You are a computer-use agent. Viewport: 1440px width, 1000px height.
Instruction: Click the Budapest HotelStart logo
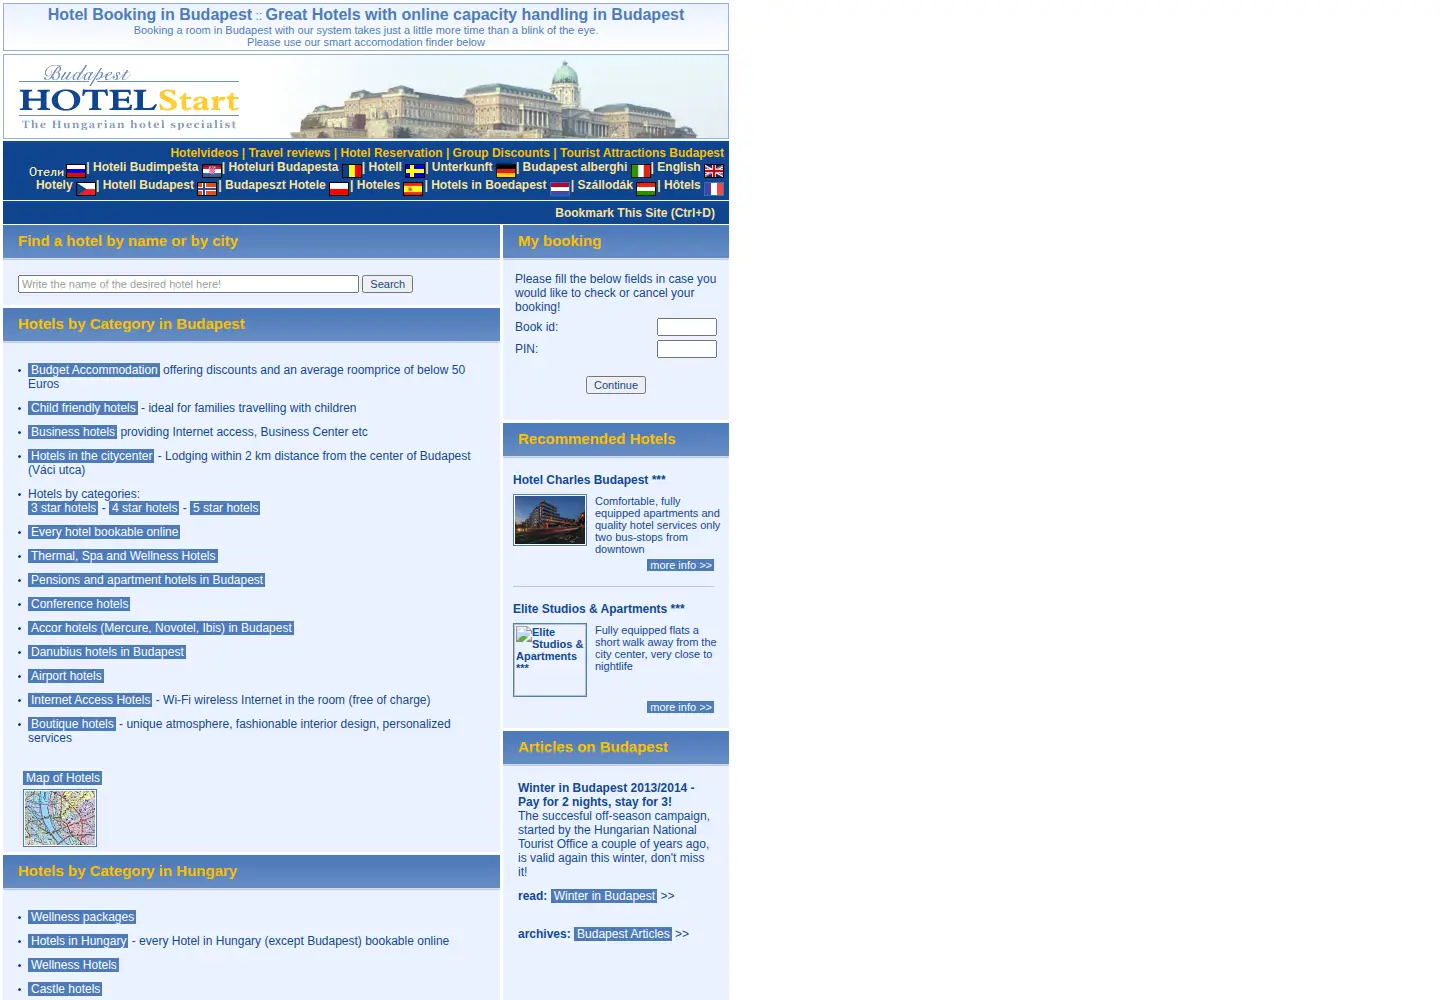click(129, 97)
